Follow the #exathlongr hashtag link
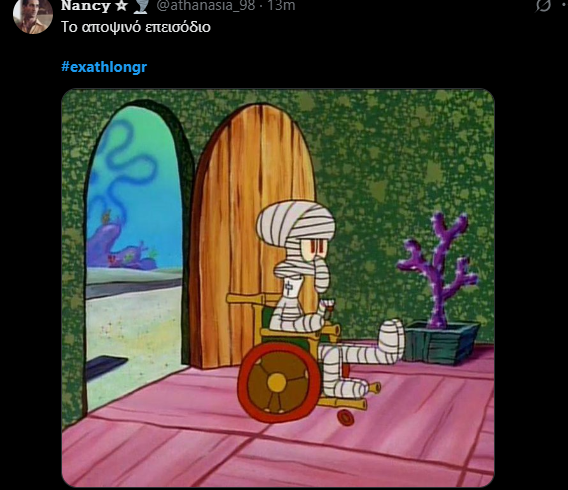 point(104,67)
